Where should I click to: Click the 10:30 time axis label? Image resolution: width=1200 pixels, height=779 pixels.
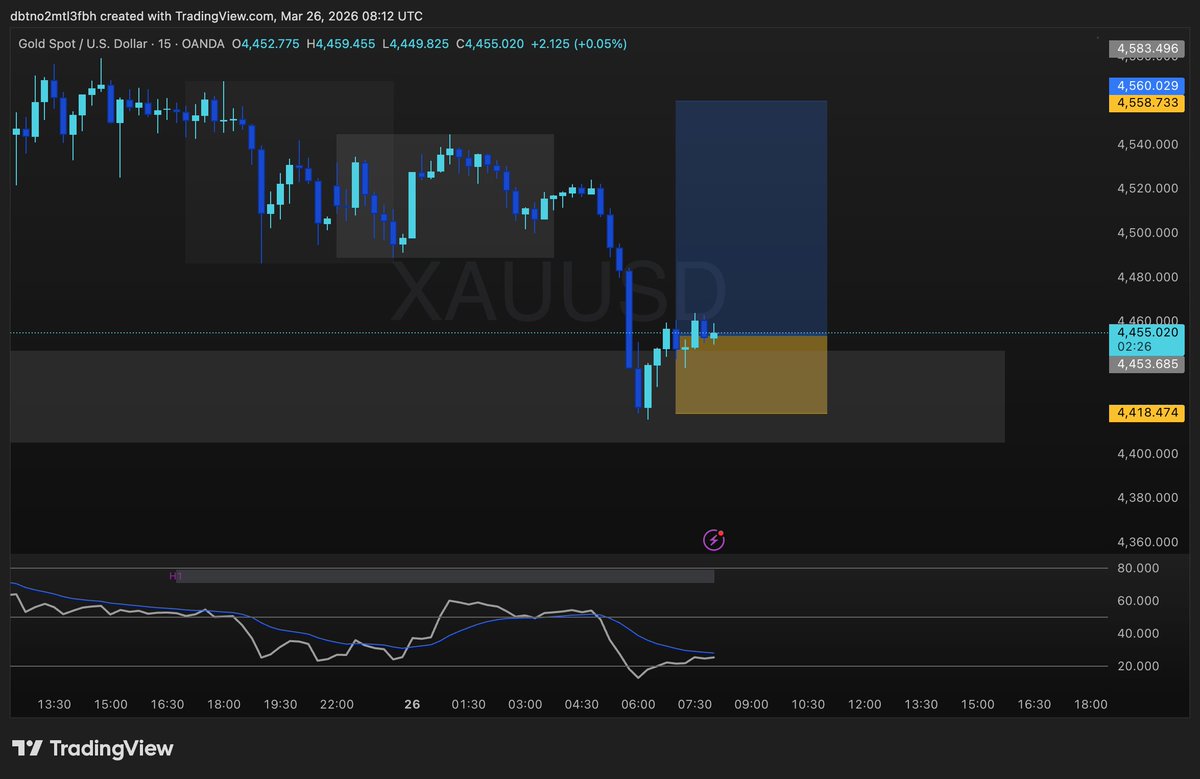click(808, 704)
